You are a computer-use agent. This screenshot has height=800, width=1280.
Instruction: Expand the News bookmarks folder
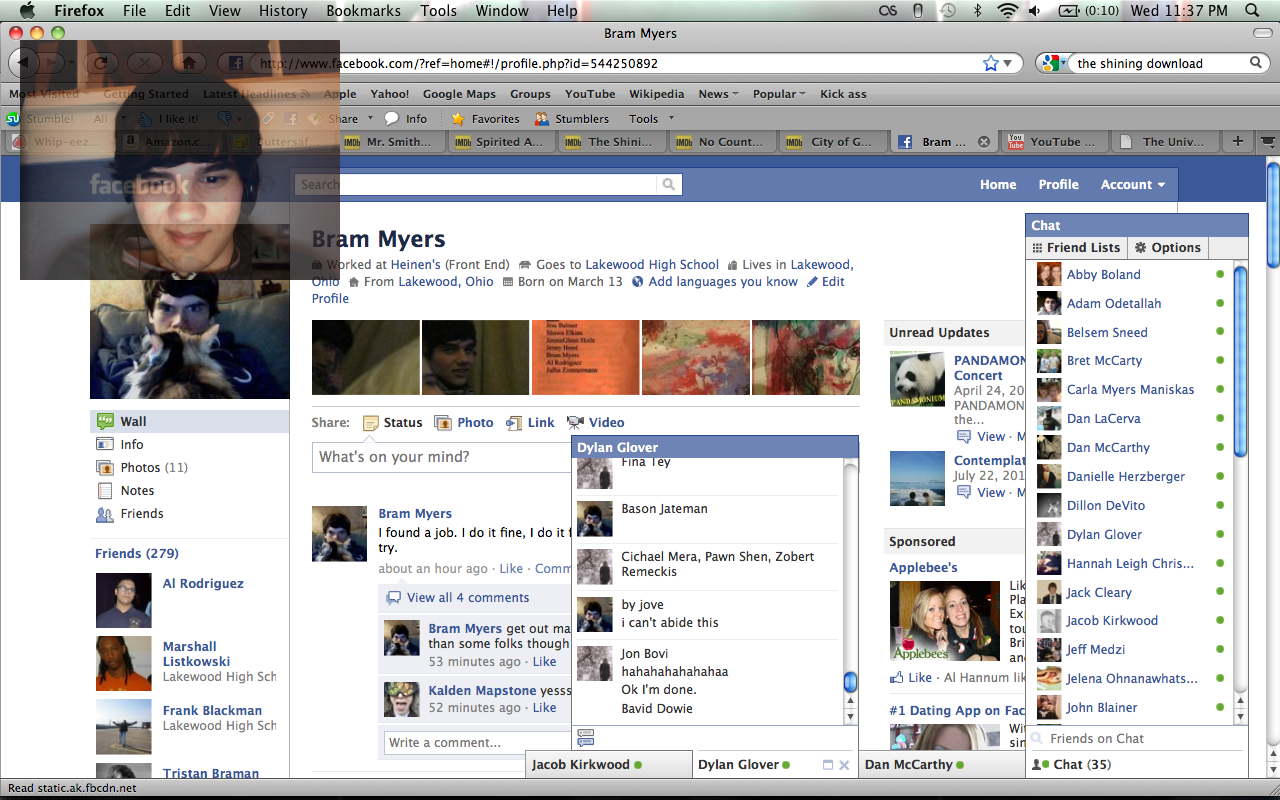(718, 94)
